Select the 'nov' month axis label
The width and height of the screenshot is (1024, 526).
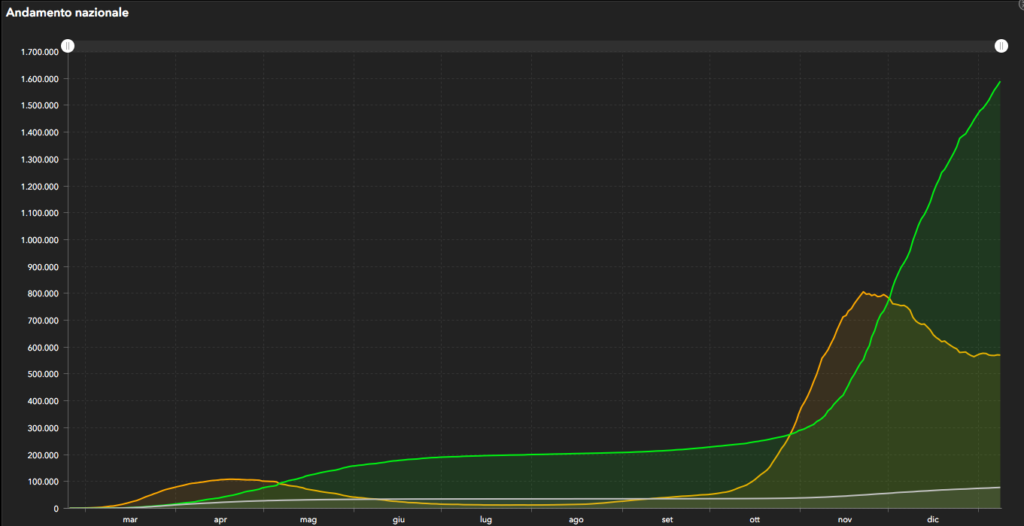[845, 519]
